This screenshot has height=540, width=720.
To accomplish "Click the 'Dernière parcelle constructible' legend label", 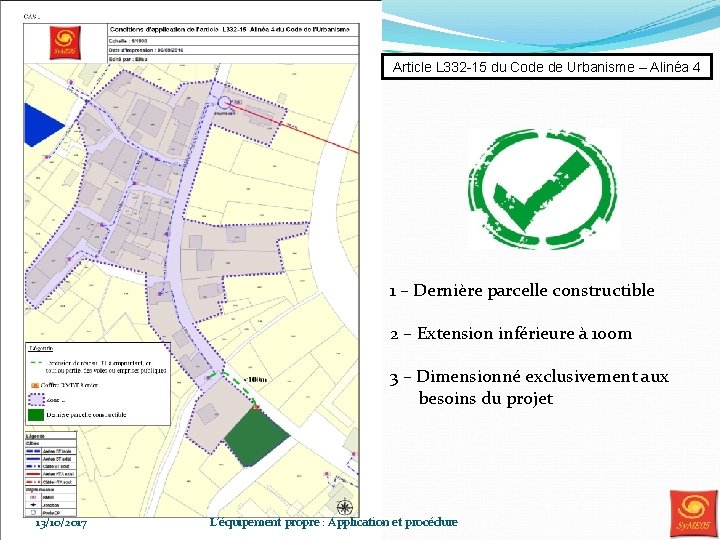I will tap(86, 415).
